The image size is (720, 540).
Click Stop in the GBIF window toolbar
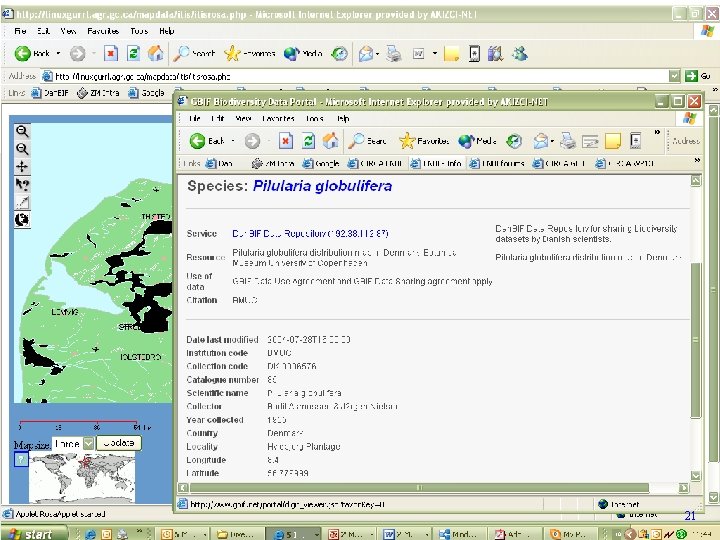(x=285, y=141)
